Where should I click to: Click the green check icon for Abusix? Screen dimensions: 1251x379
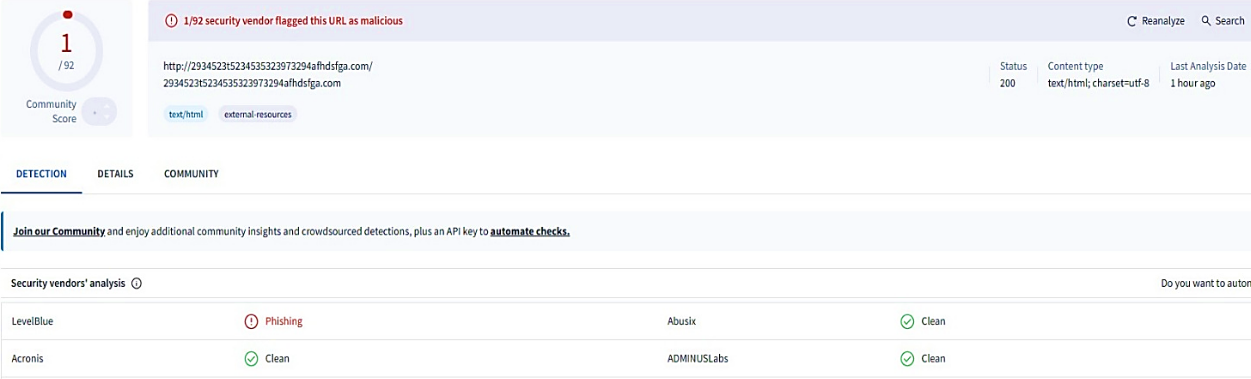point(907,321)
